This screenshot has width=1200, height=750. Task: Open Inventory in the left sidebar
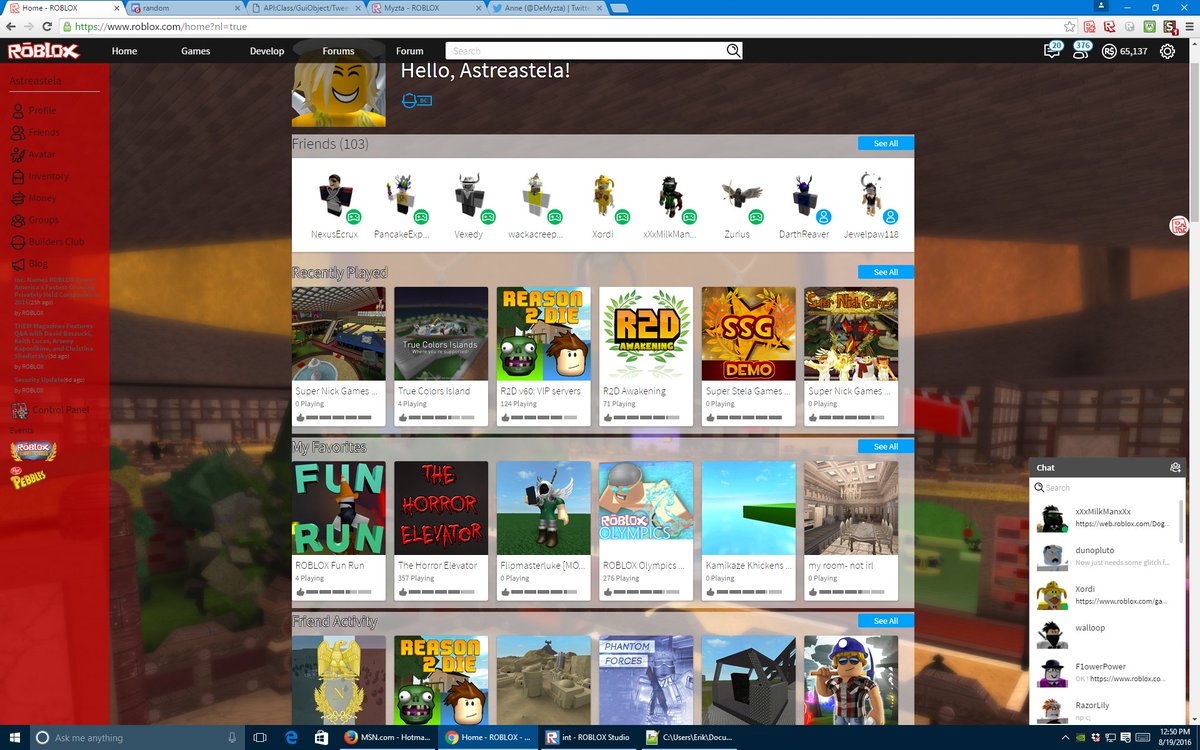click(39, 176)
